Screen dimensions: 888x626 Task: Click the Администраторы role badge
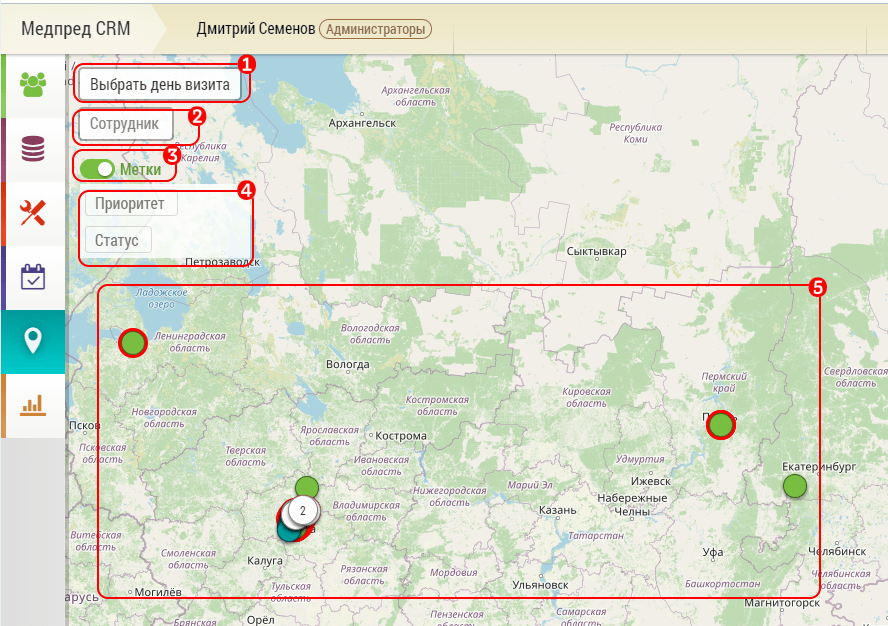(x=375, y=29)
